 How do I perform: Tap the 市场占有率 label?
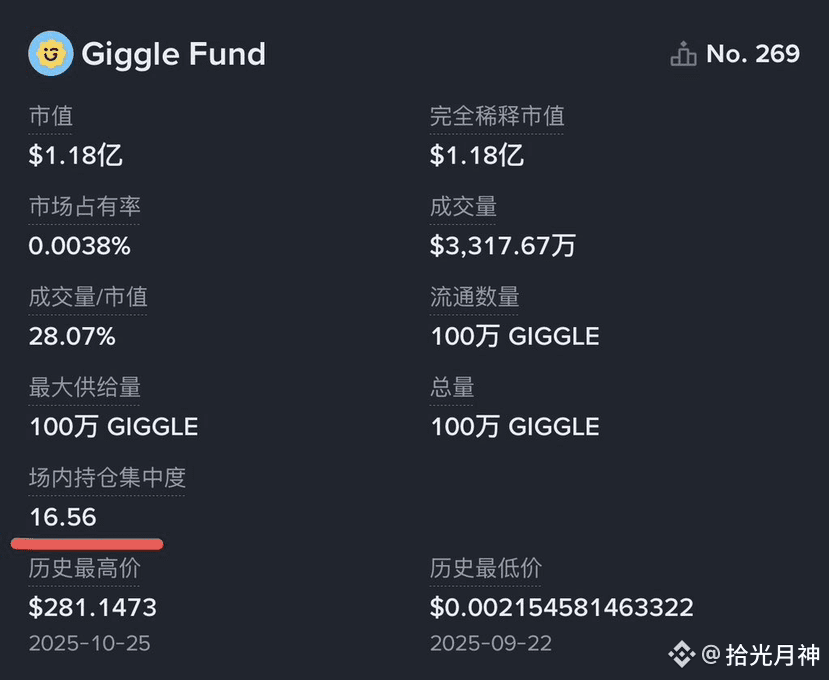tap(85, 207)
